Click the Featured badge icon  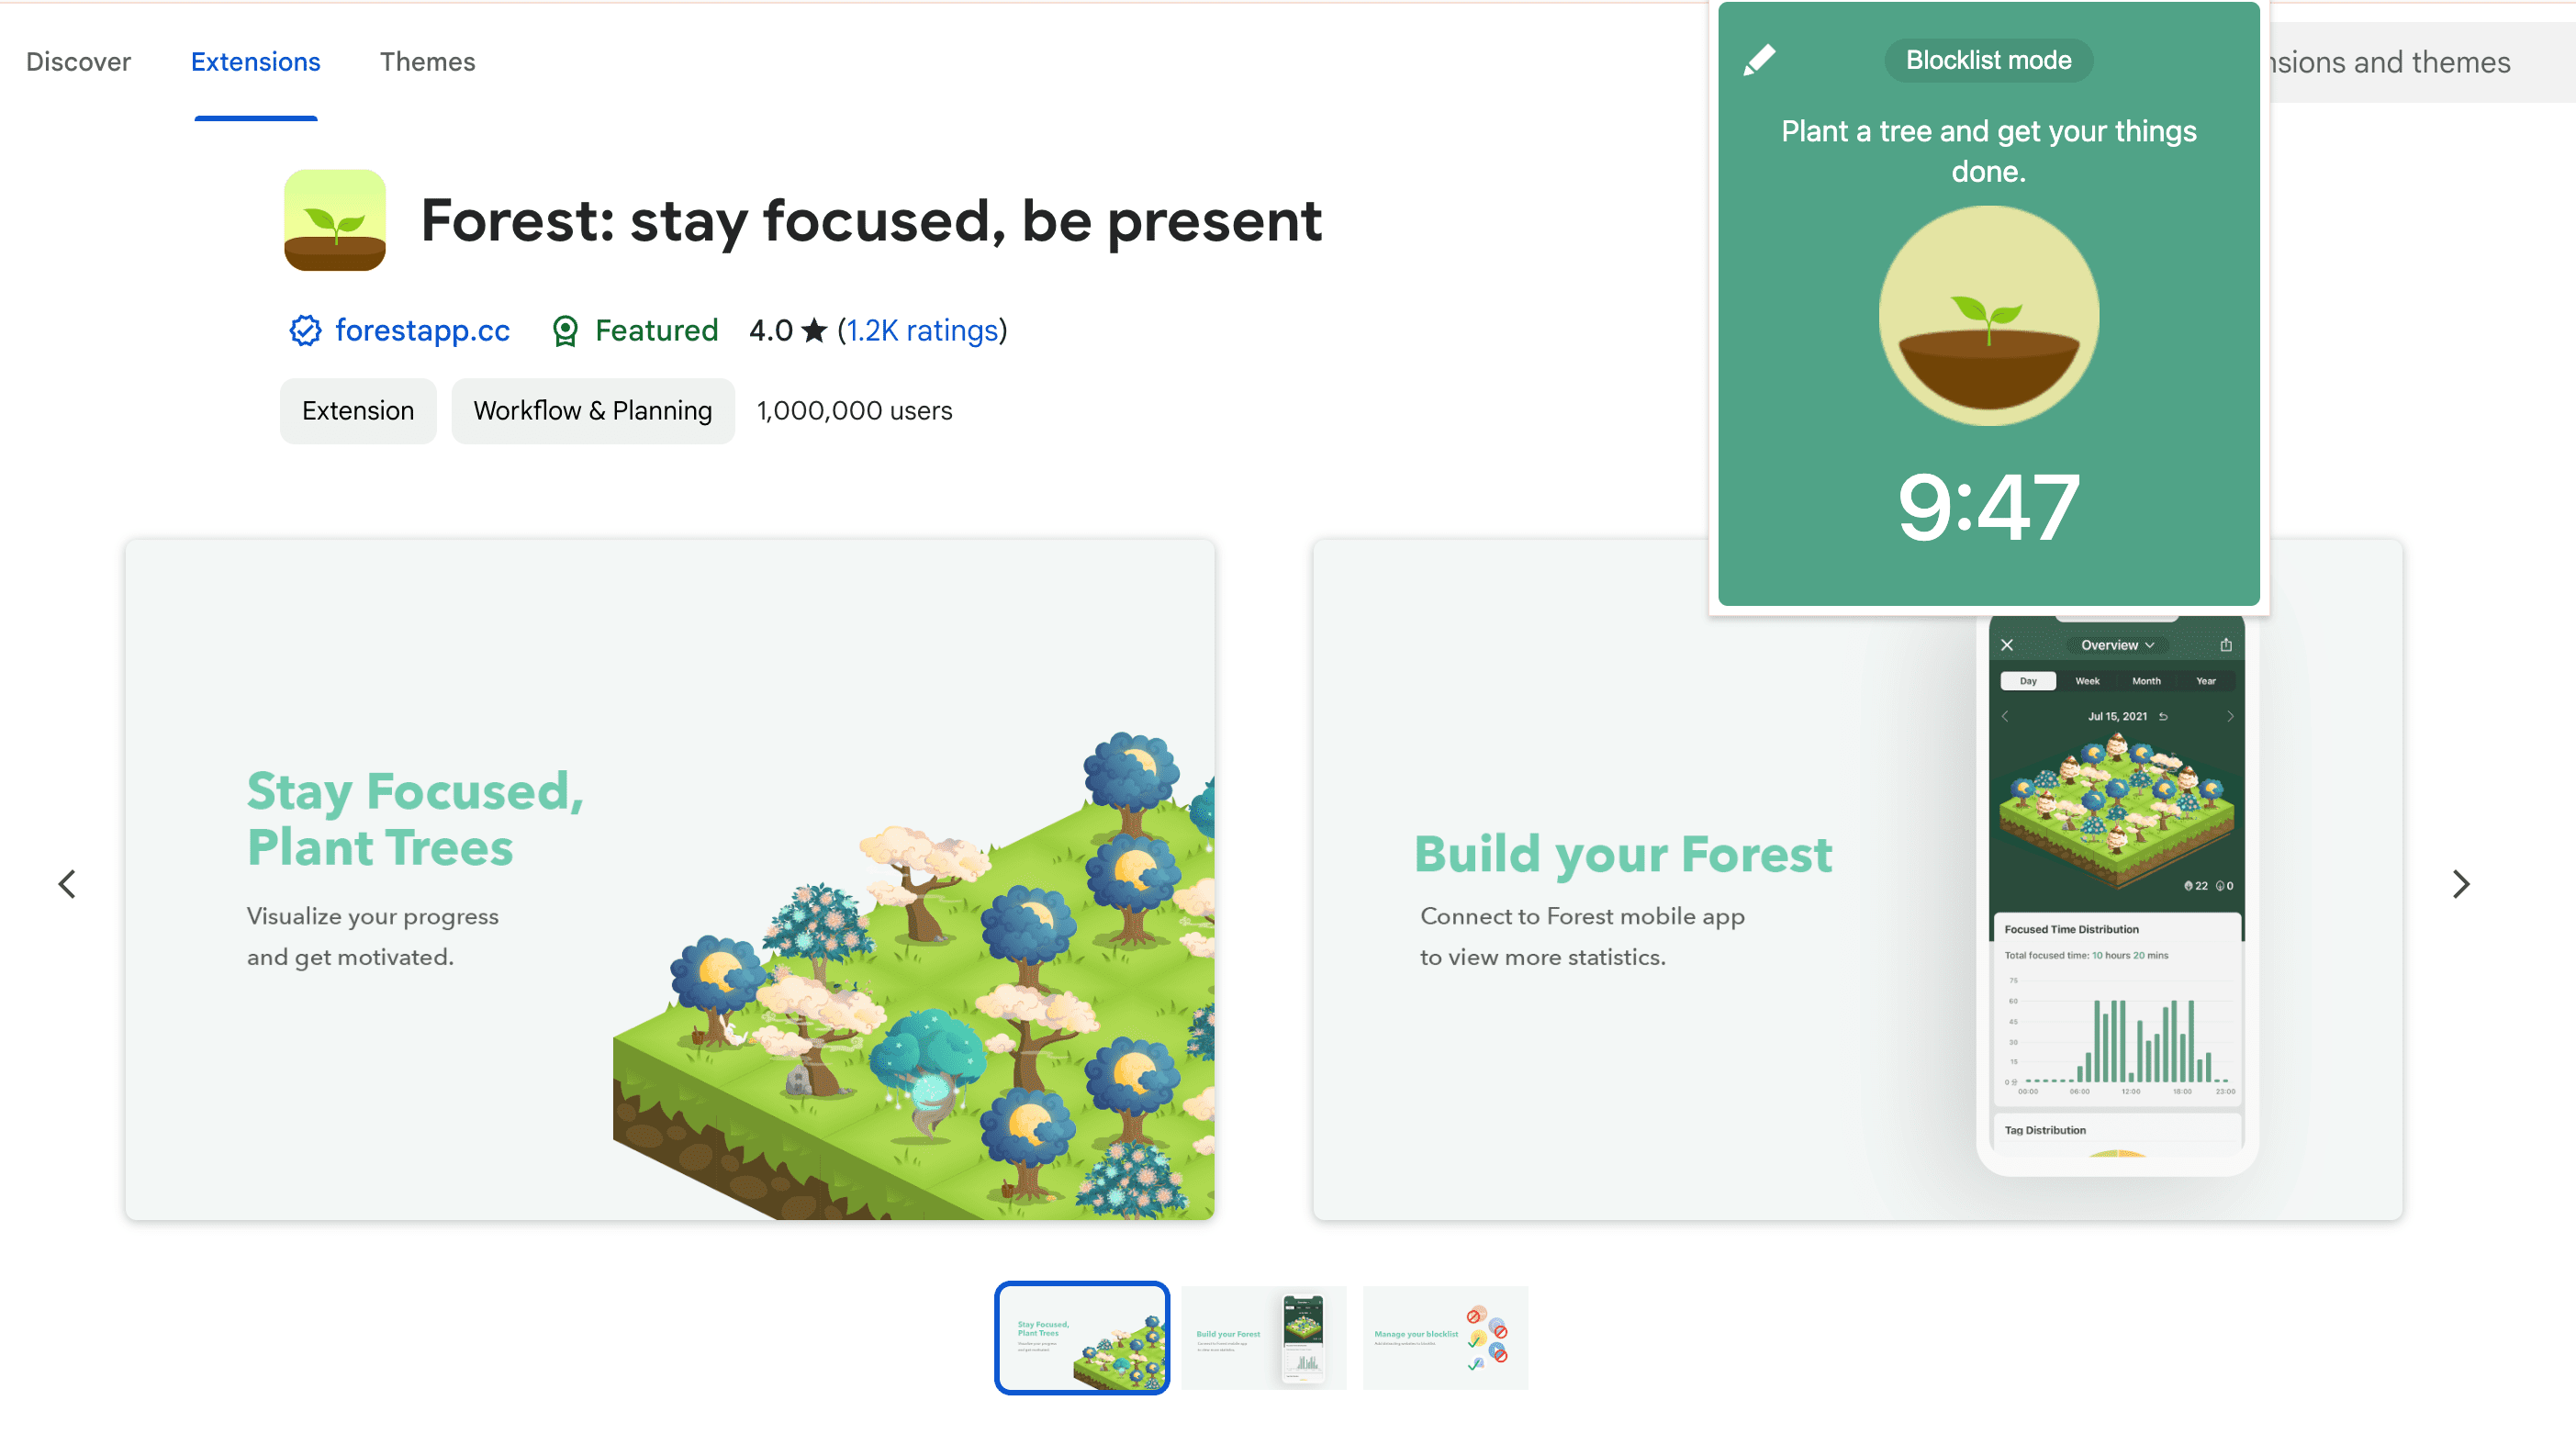tap(566, 330)
